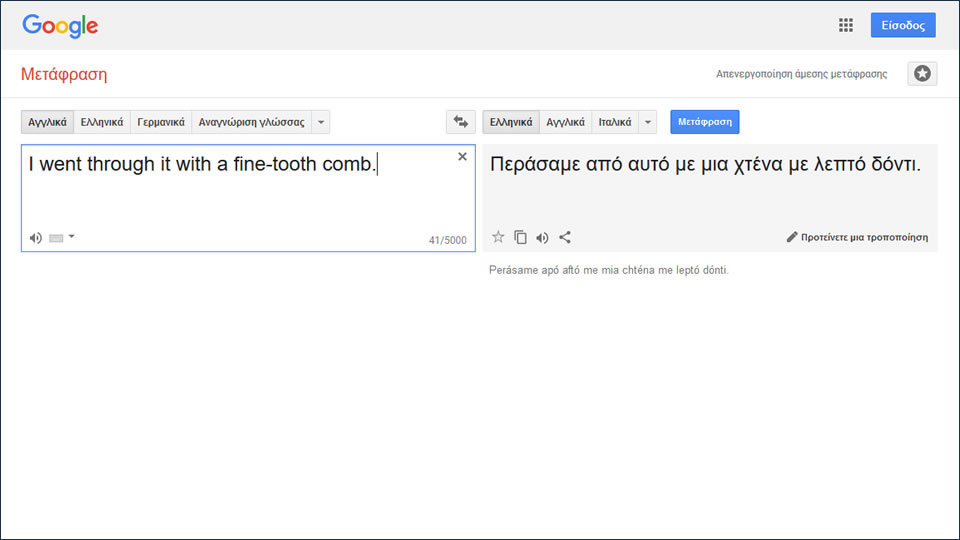
Task: Expand the input tools dropdown arrow
Action: tap(72, 236)
